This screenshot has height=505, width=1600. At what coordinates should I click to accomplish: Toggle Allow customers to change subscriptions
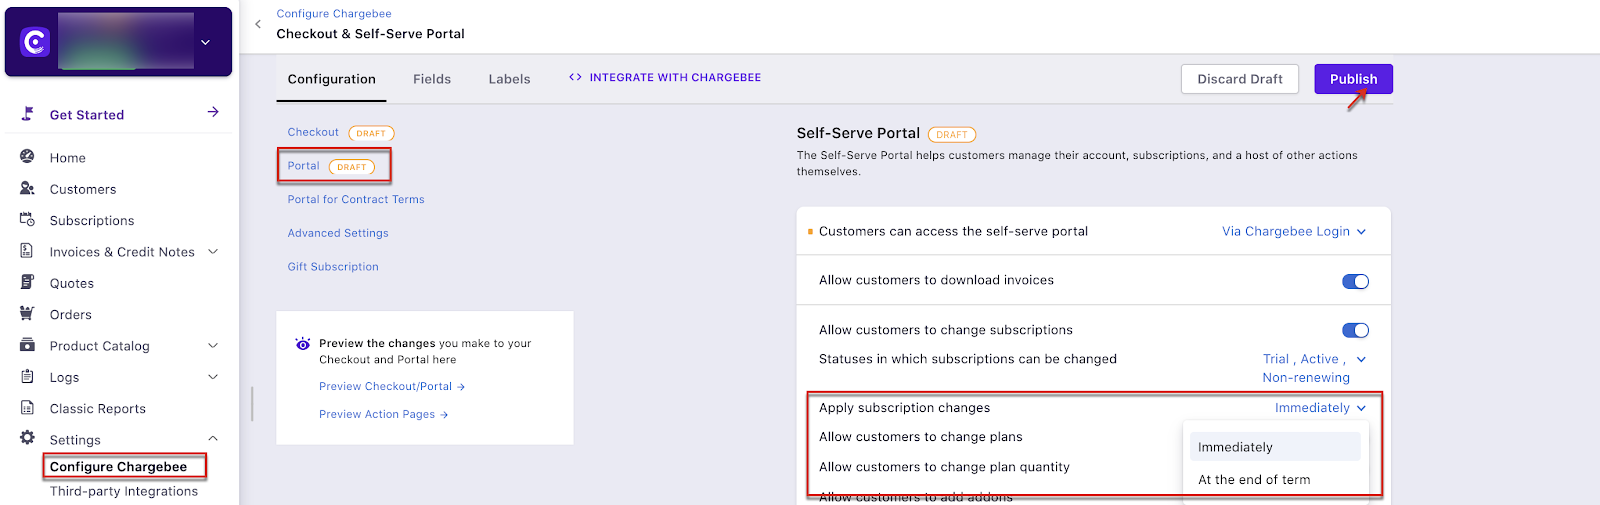pyautogui.click(x=1355, y=330)
